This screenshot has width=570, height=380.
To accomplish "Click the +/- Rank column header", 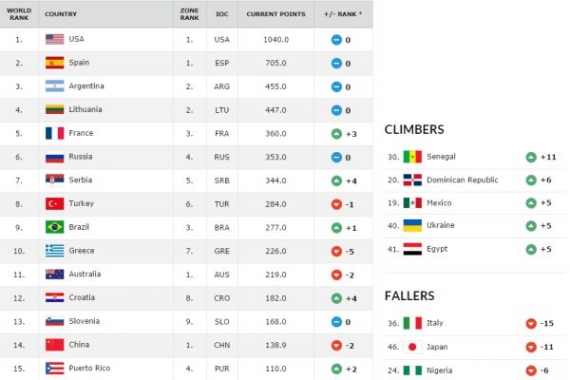I will [x=343, y=14].
